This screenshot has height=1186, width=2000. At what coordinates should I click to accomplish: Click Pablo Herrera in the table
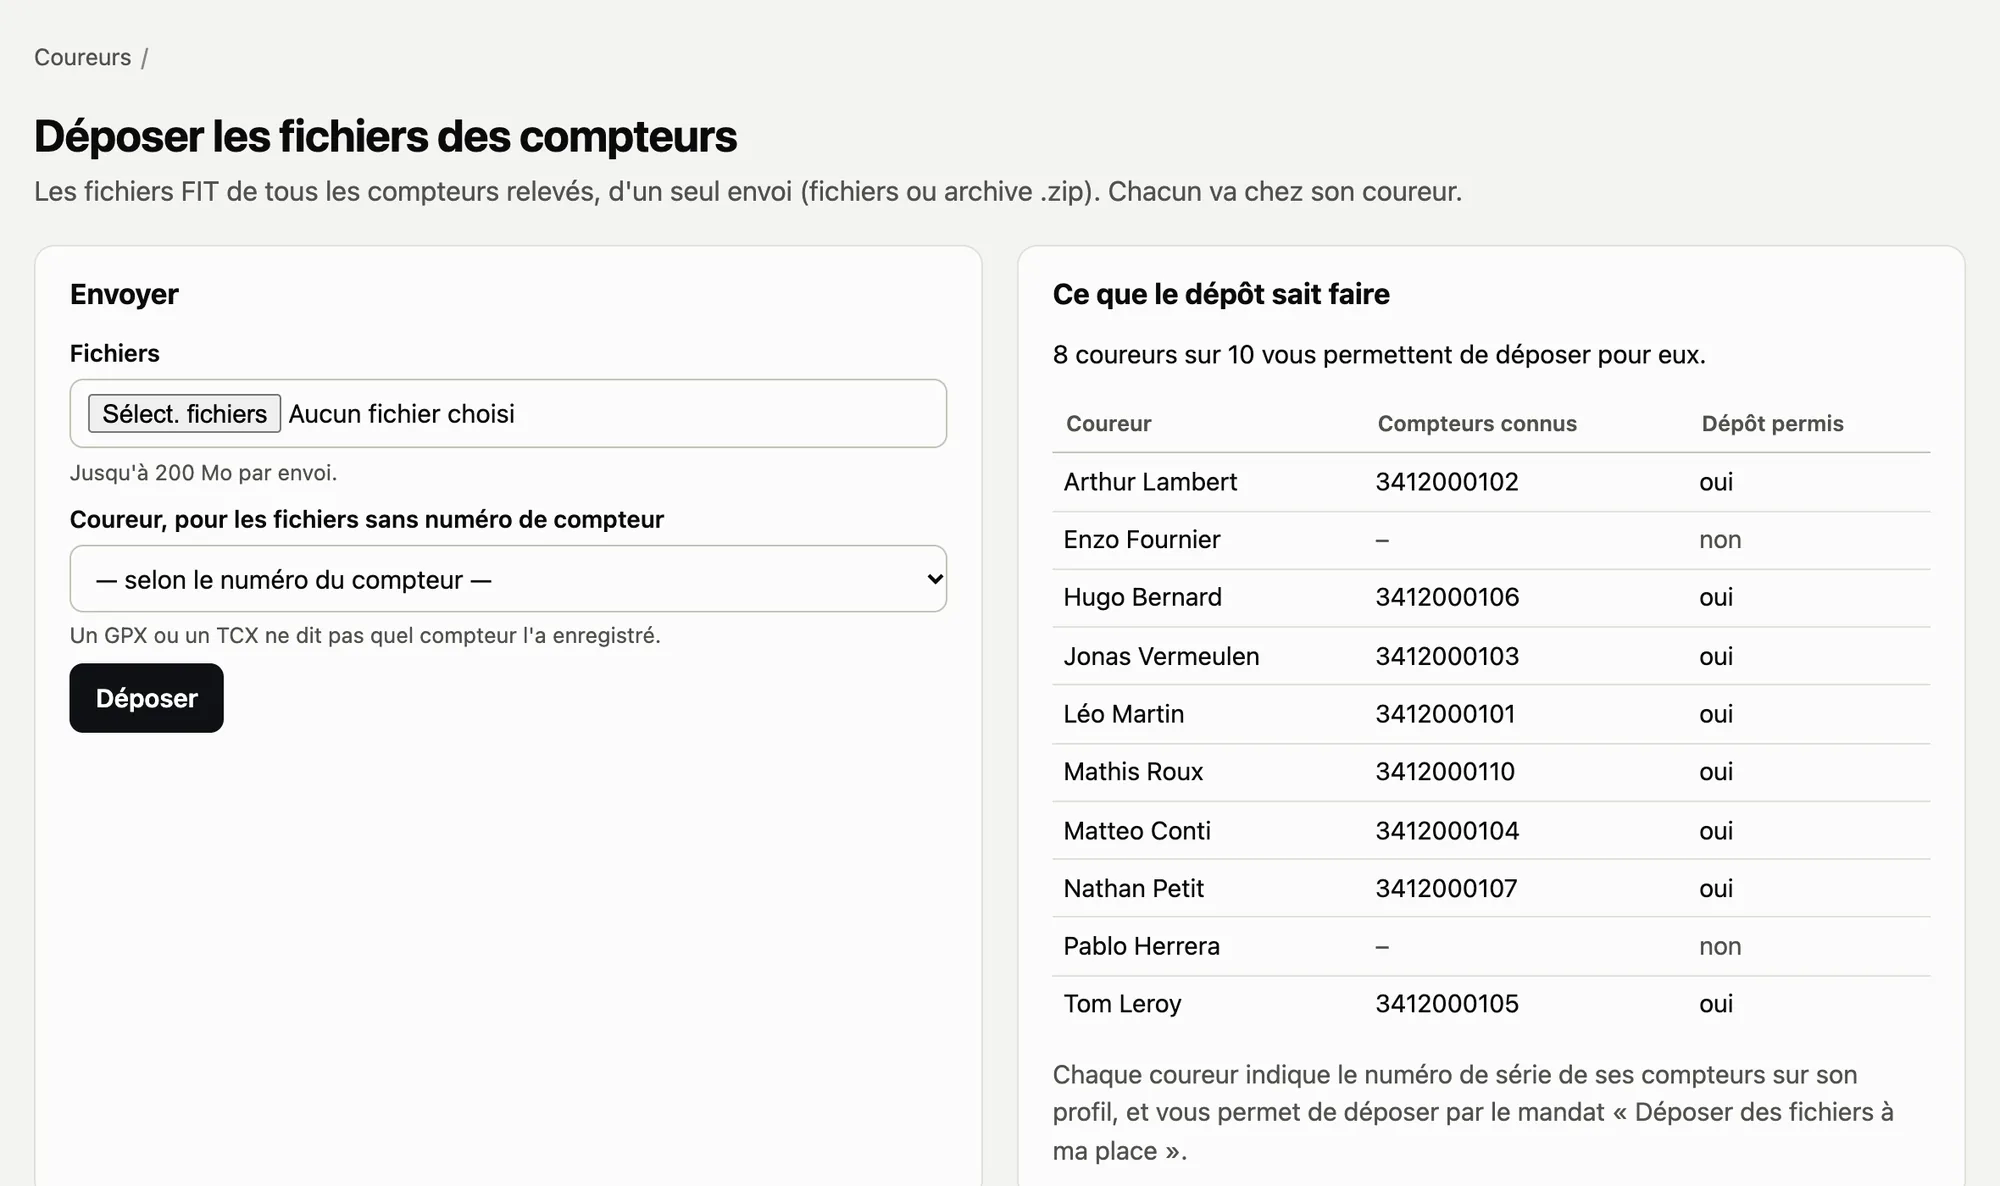point(1141,946)
